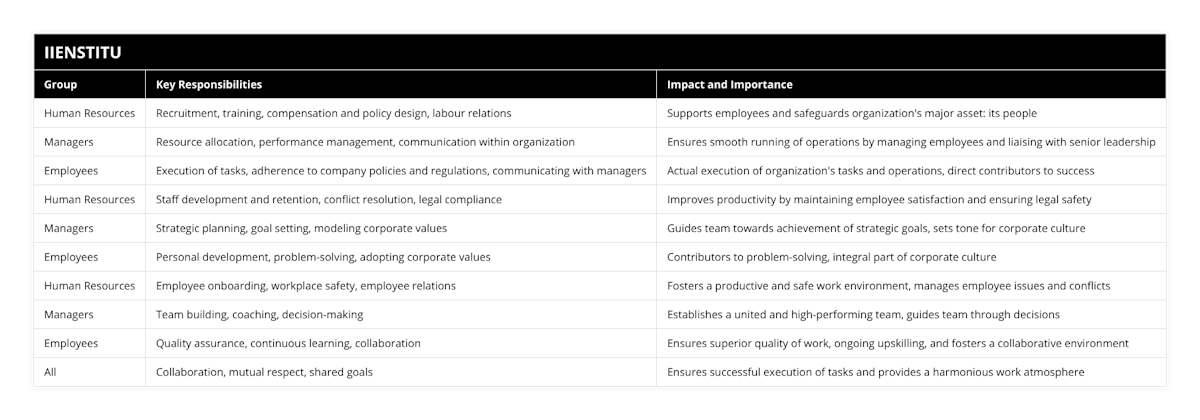Click the Group column header

(x=61, y=85)
